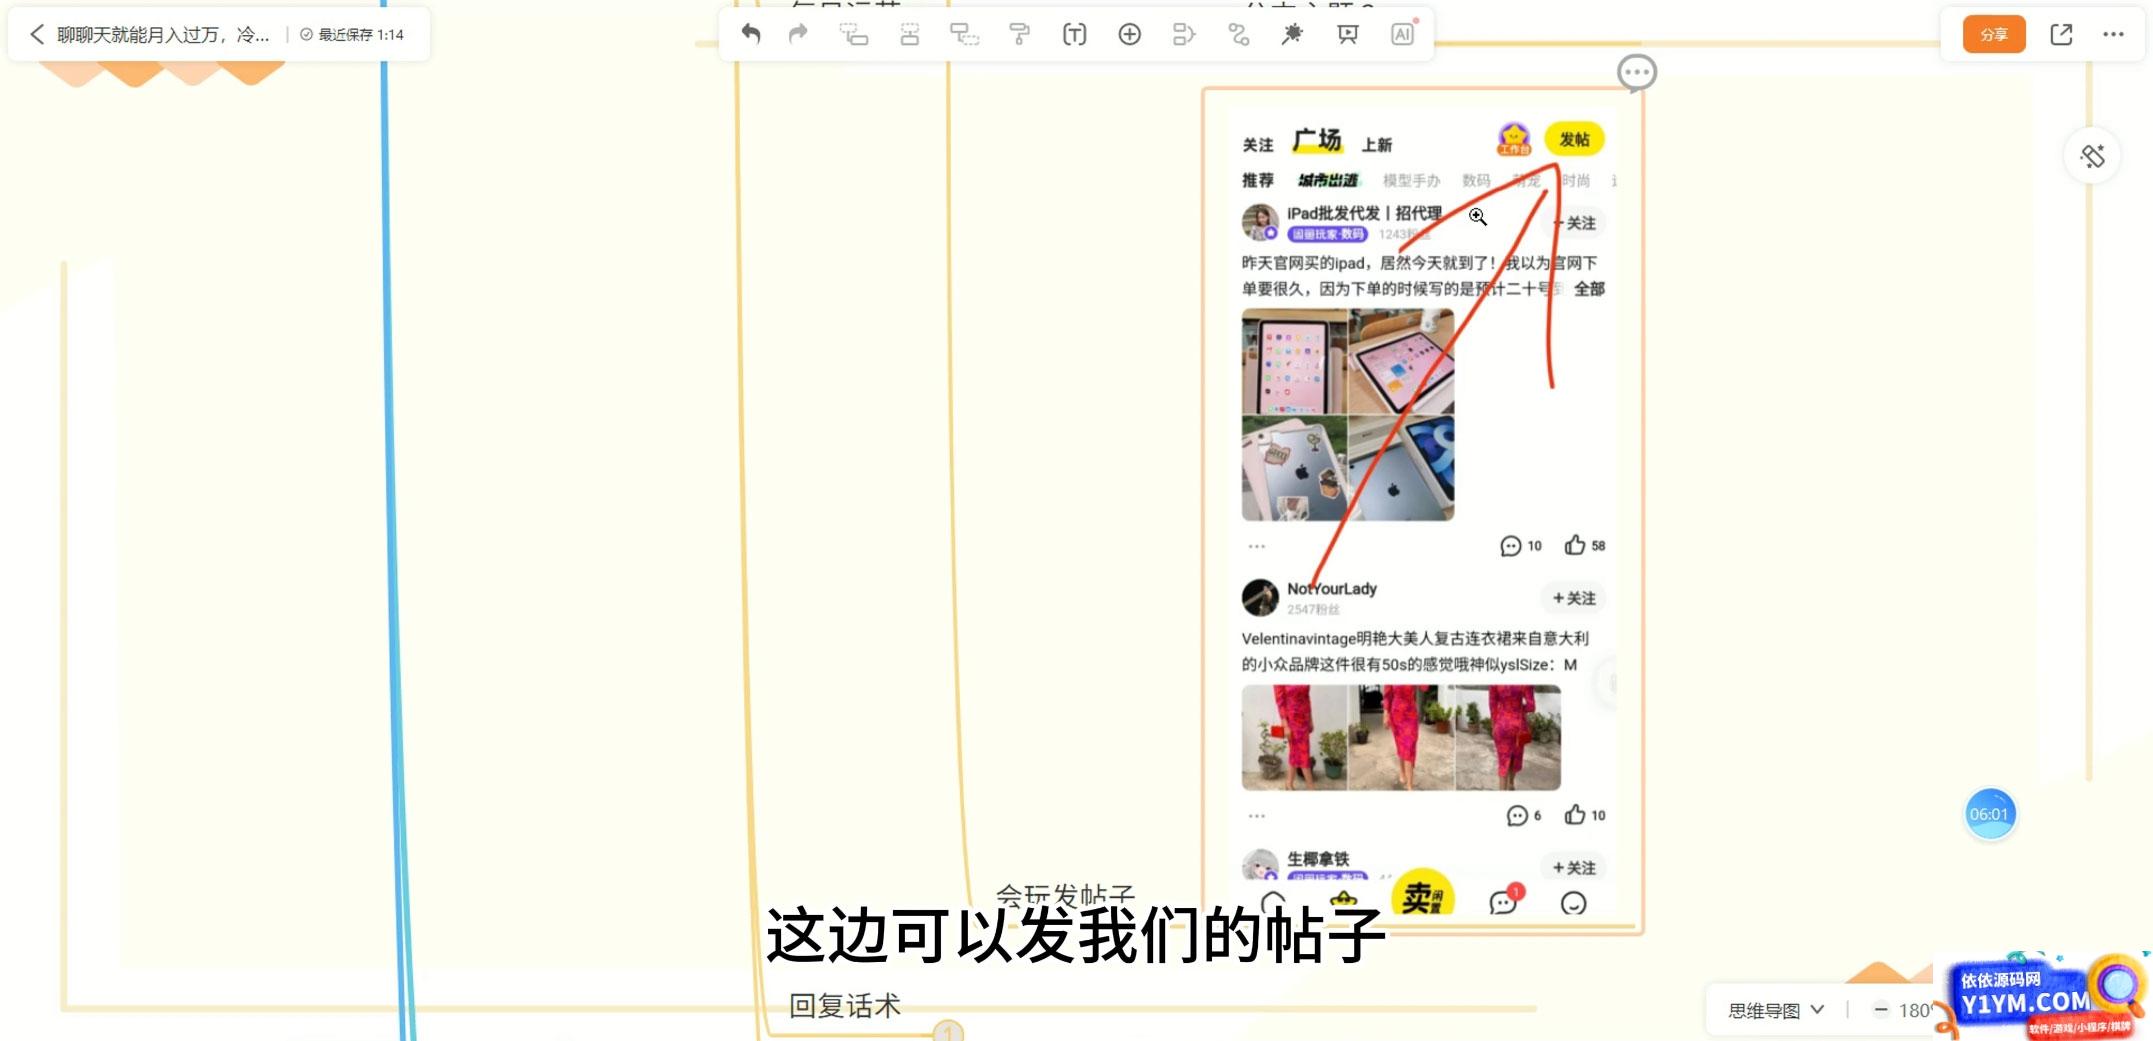Follow NotYourLady via +关注

[1574, 598]
